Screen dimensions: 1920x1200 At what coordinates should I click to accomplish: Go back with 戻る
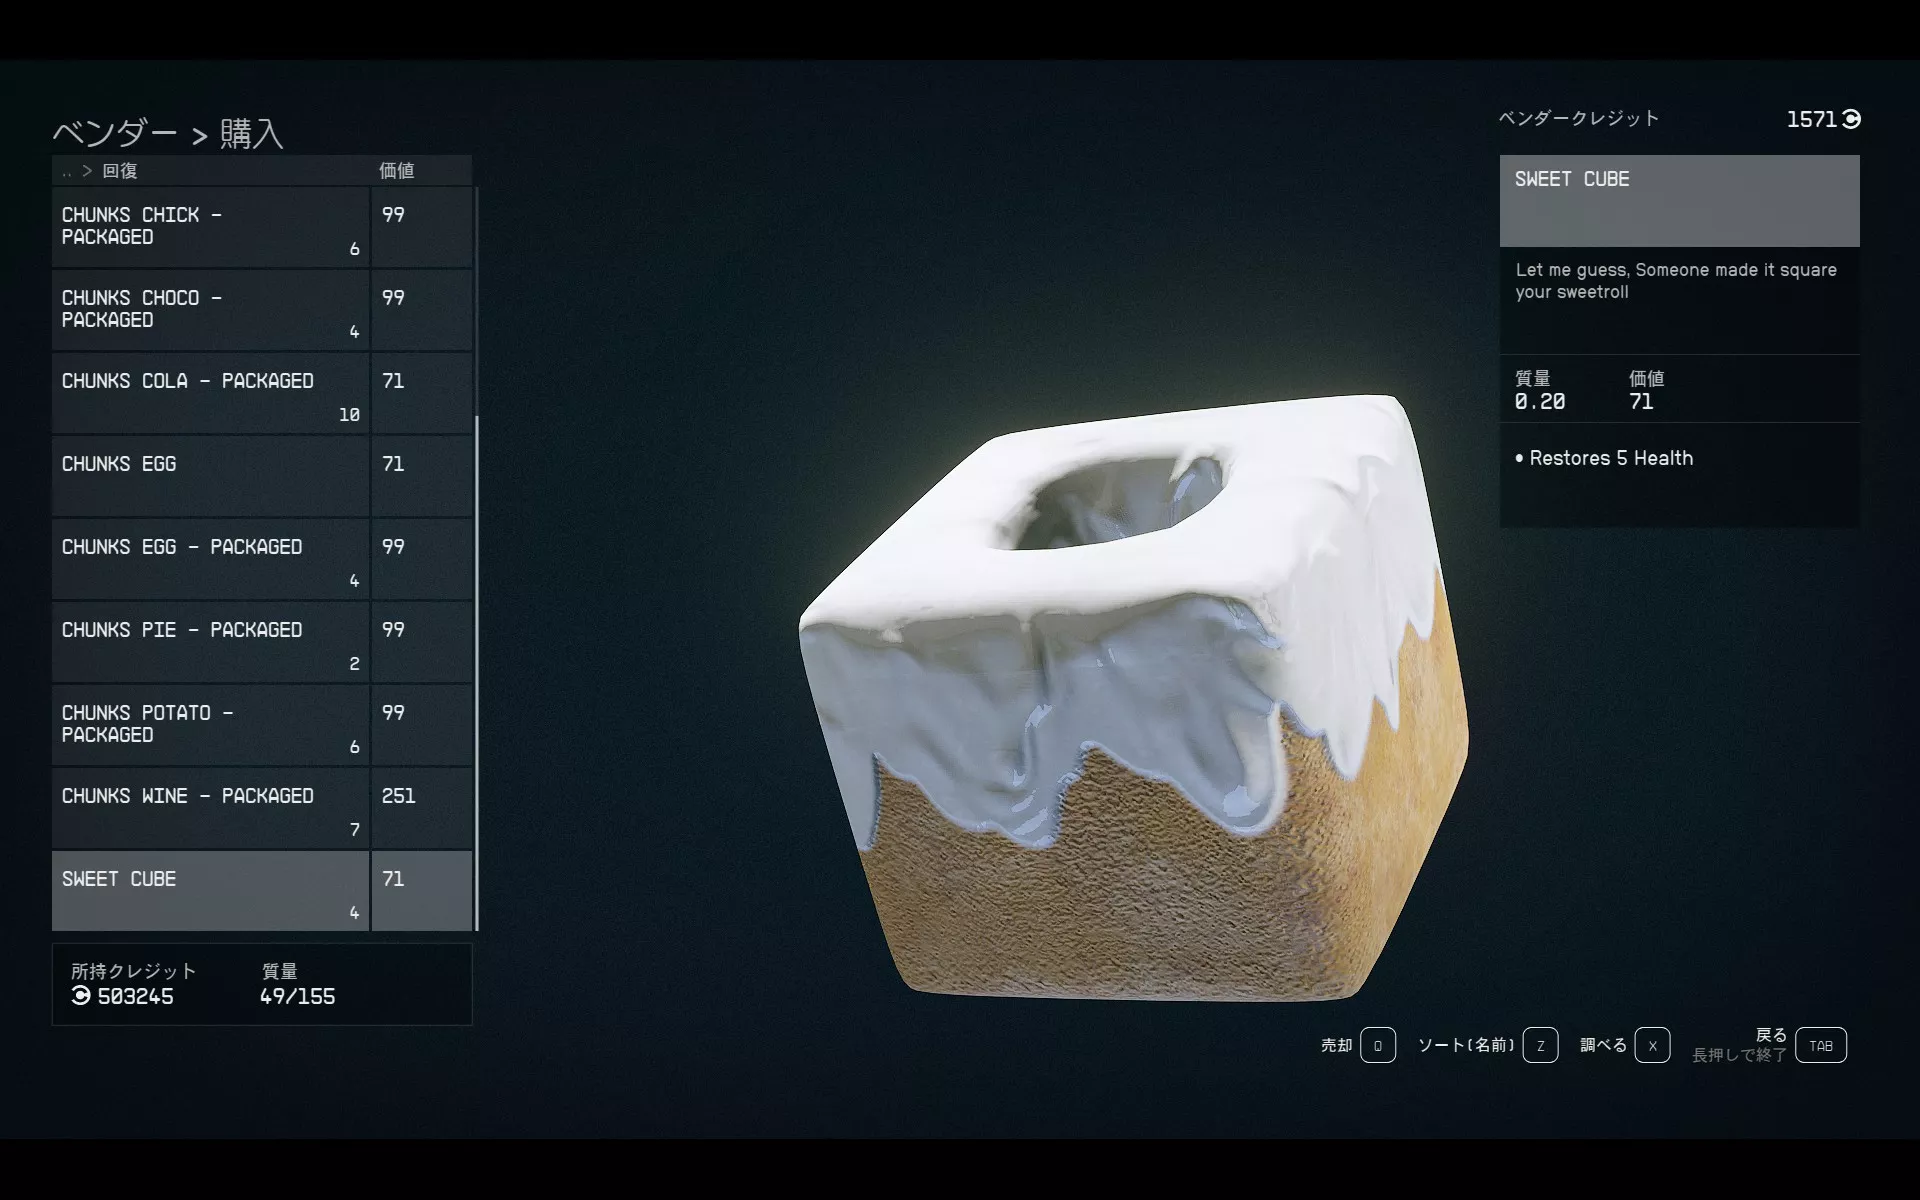click(x=1771, y=1035)
